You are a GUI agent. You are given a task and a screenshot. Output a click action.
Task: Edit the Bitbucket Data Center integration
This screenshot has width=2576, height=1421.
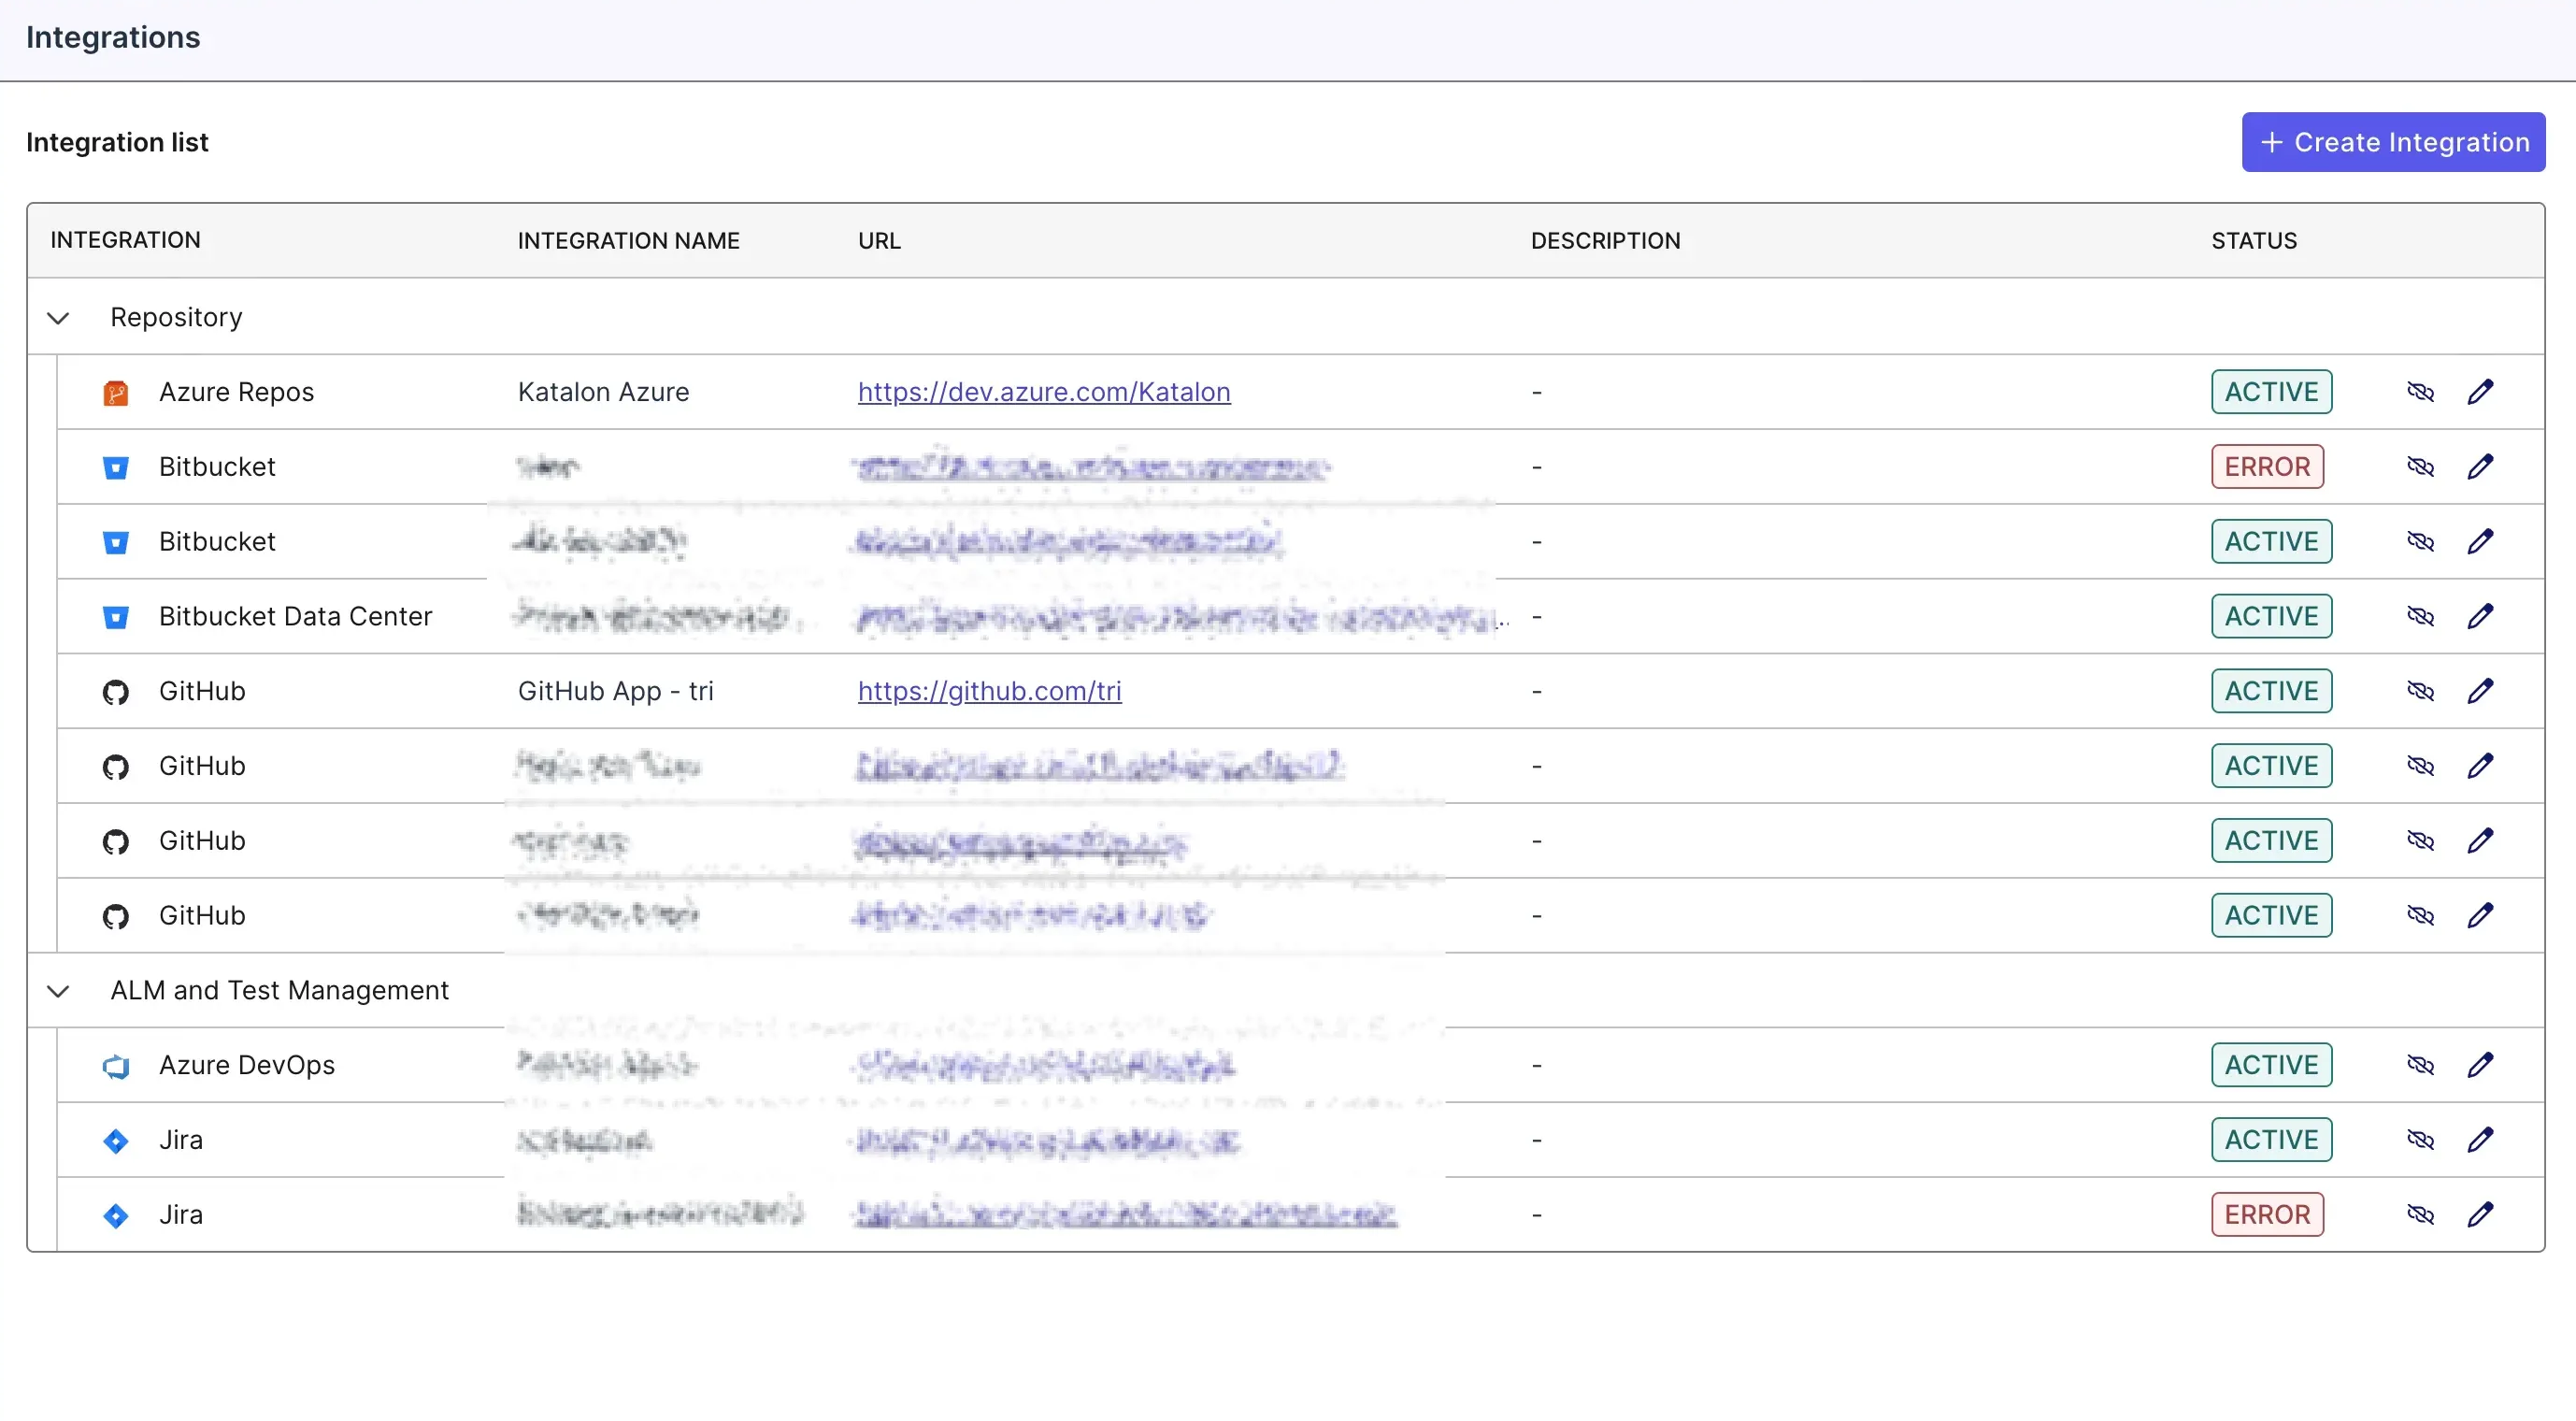click(2480, 616)
